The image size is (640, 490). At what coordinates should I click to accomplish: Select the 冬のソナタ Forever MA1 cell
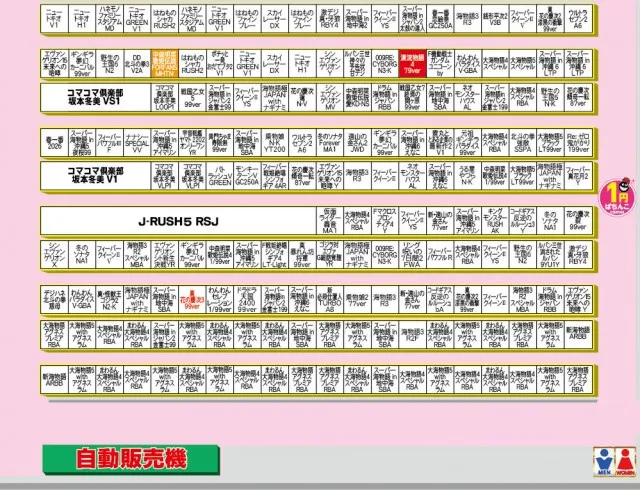point(329,143)
